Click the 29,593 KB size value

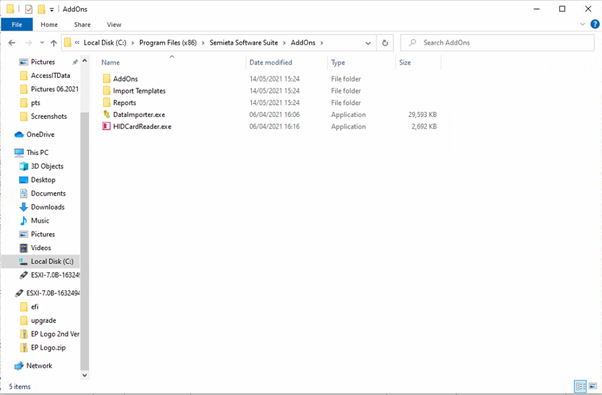[422, 114]
